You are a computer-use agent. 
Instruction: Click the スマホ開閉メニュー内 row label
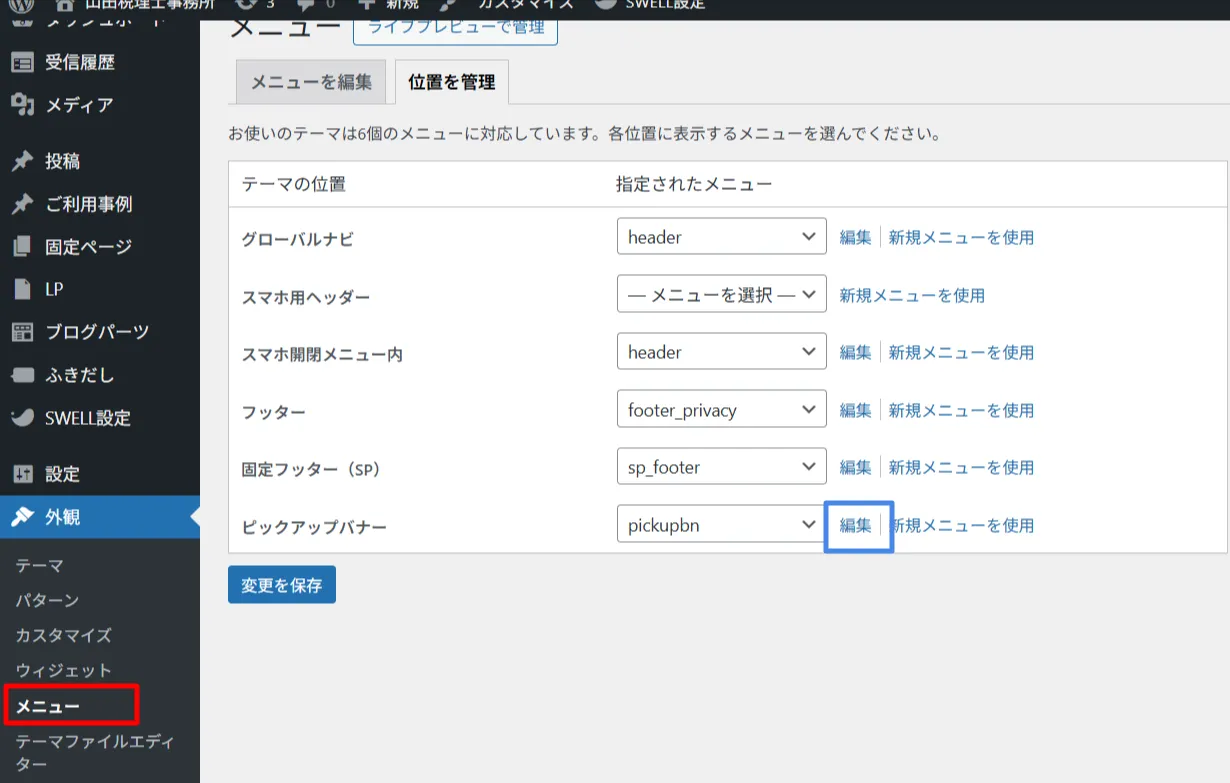322,354
